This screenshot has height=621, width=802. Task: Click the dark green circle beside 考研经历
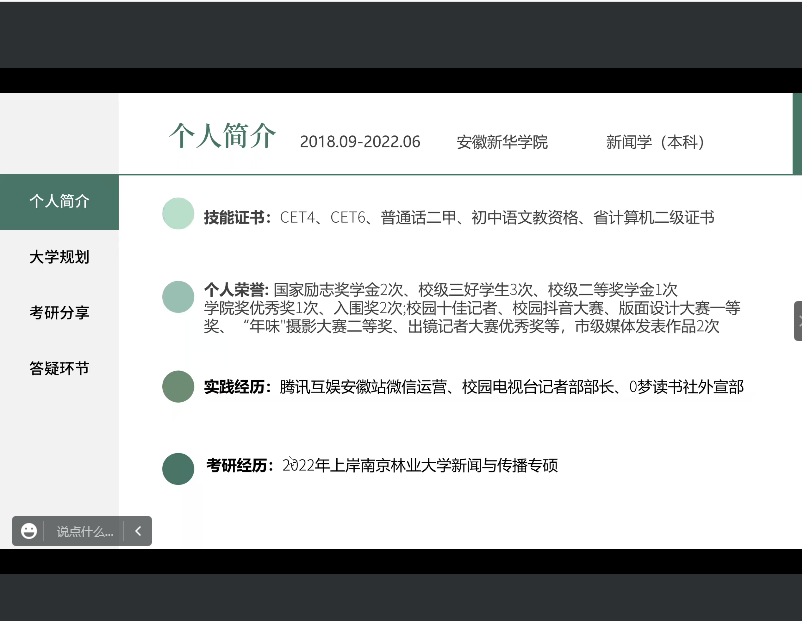178,468
